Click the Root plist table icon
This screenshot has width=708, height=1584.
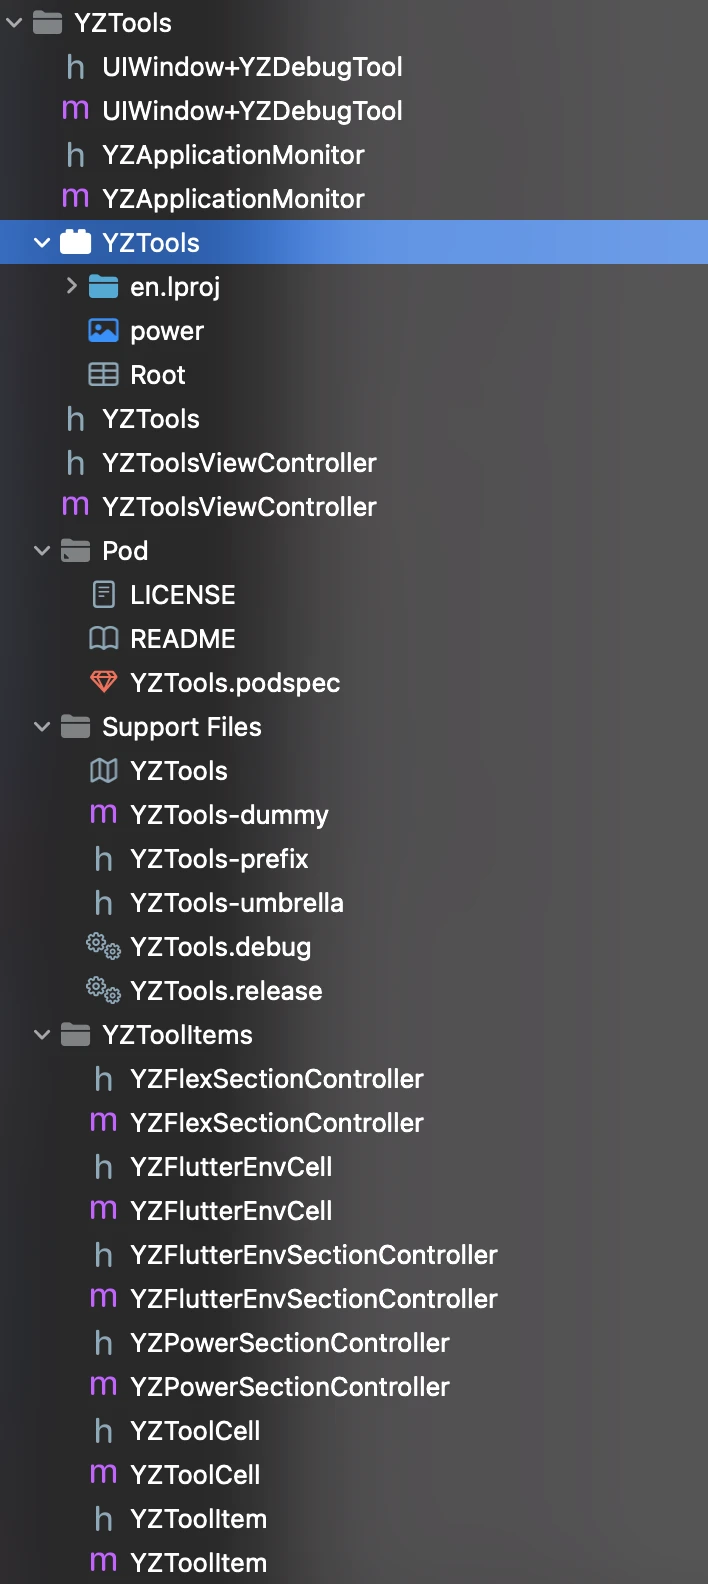coord(103,375)
